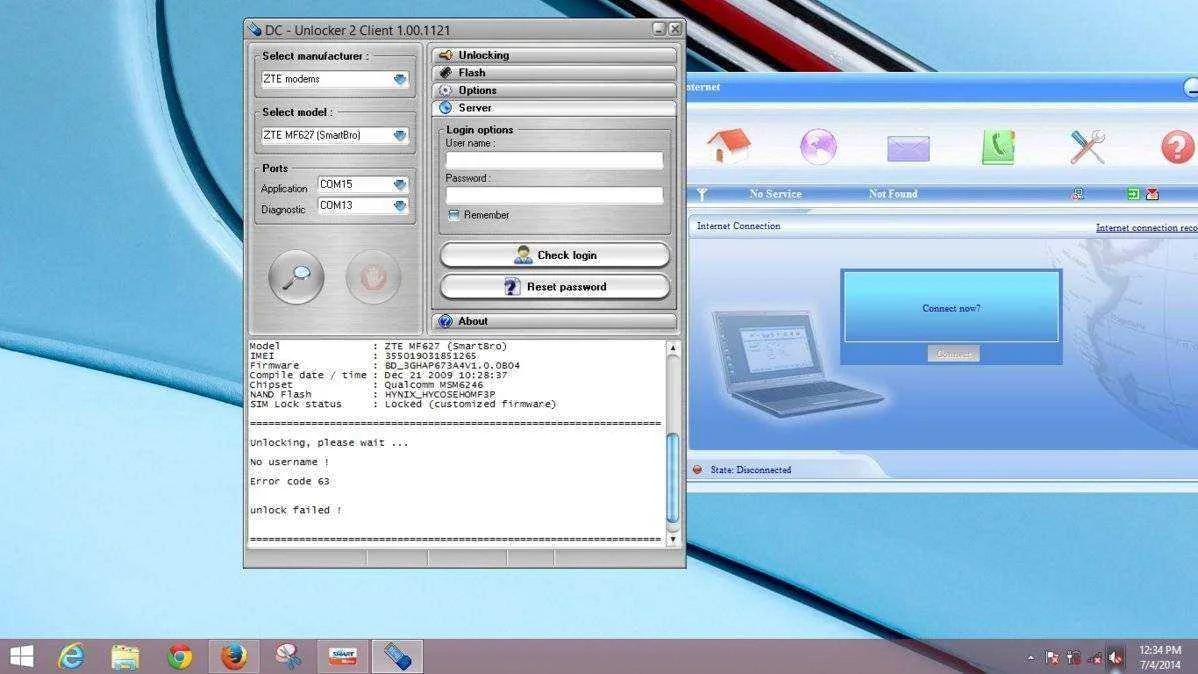Screen dimensions: 1198x674
Task: Click the Reset password button
Action: point(555,287)
